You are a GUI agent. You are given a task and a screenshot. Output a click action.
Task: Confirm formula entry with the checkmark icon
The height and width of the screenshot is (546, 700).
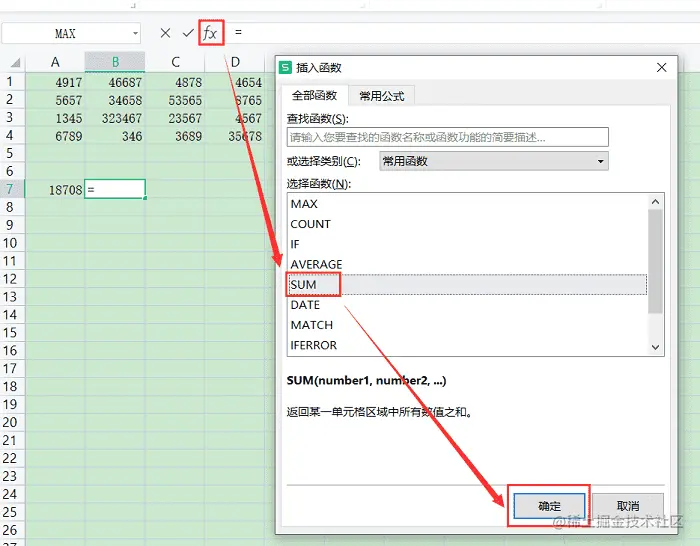(x=188, y=33)
